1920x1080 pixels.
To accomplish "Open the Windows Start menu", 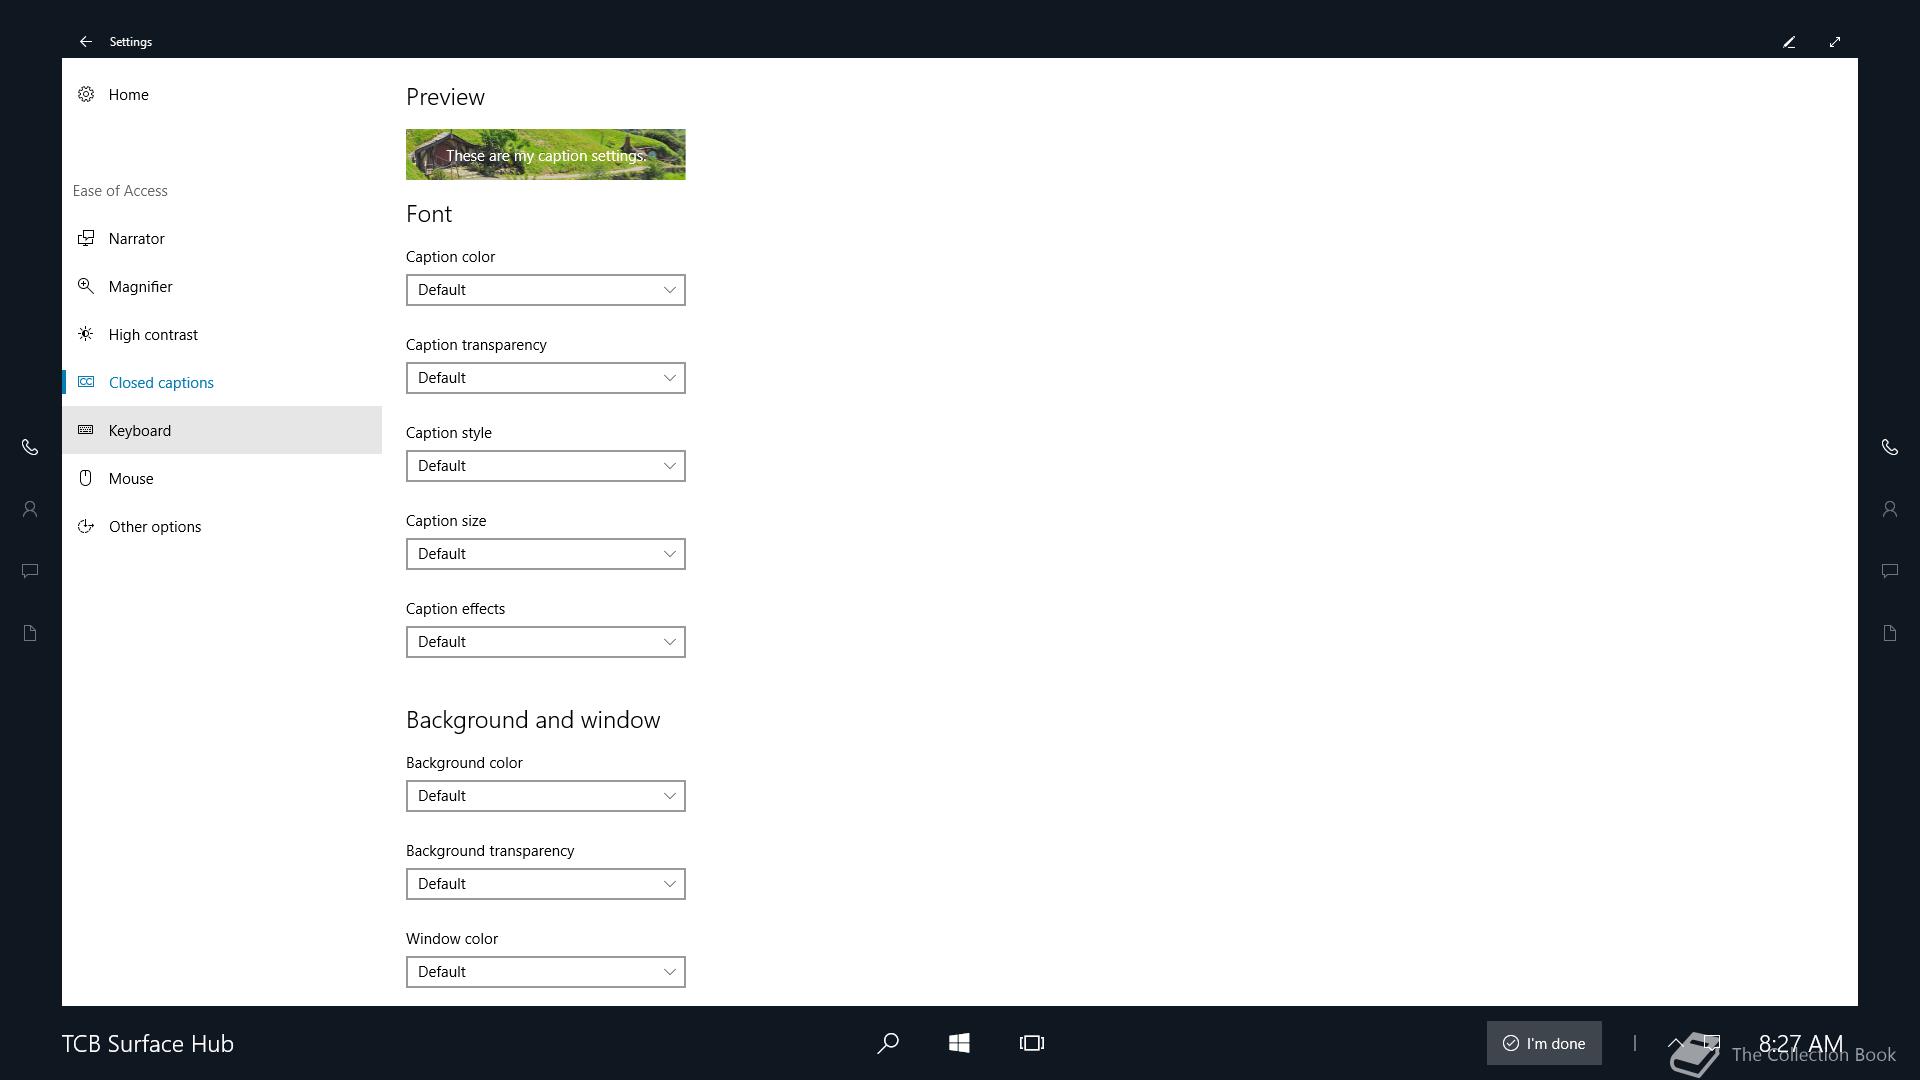I will pos(959,1043).
